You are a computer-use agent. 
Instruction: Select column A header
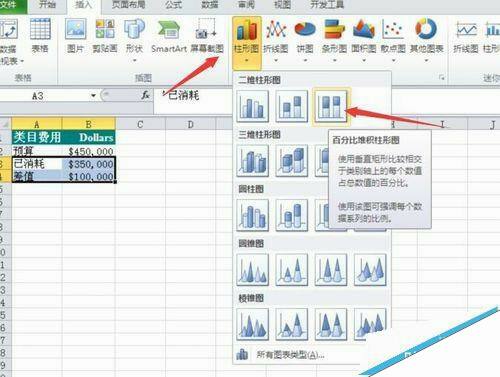(x=37, y=124)
